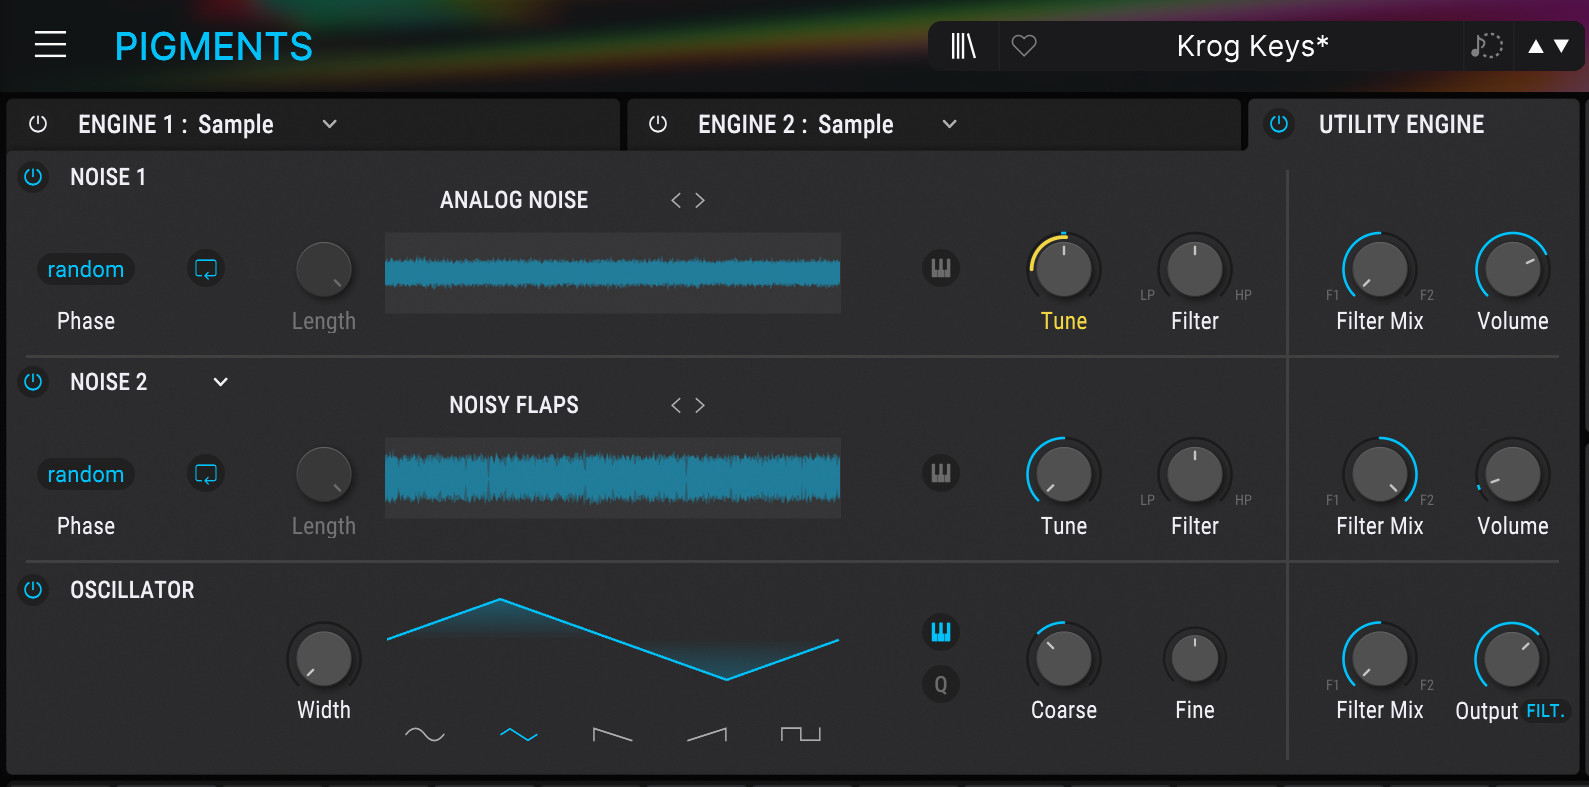1589x787 pixels.
Task: Click the PIGMENTS logo
Action: 214,46
